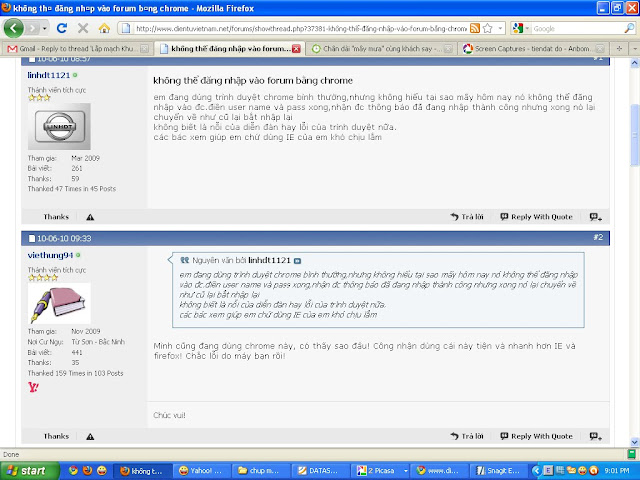Screen dimensions: 640x480
Task: Click Trả lời on post #1
Action: (x=467, y=217)
